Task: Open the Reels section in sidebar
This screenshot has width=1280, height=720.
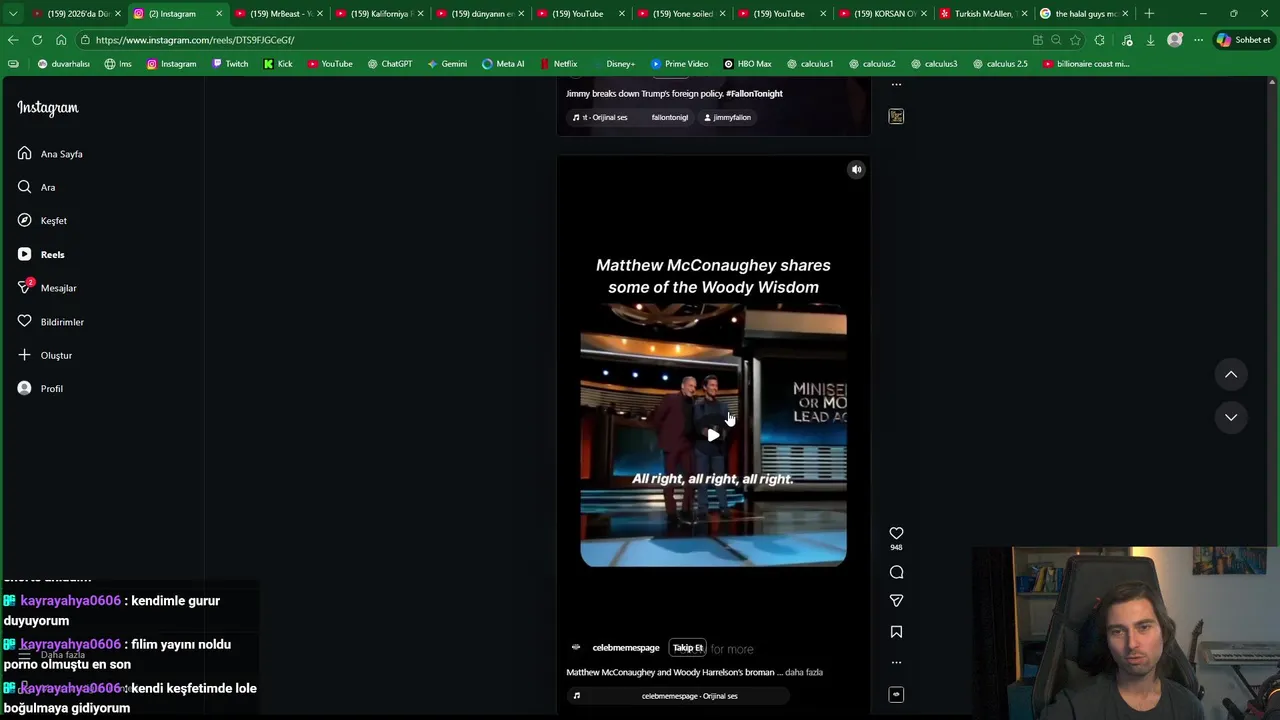Action: (x=41, y=254)
